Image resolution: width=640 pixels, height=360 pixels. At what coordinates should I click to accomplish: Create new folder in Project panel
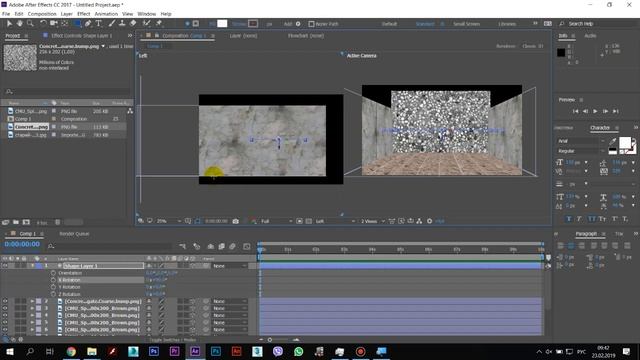point(16,222)
